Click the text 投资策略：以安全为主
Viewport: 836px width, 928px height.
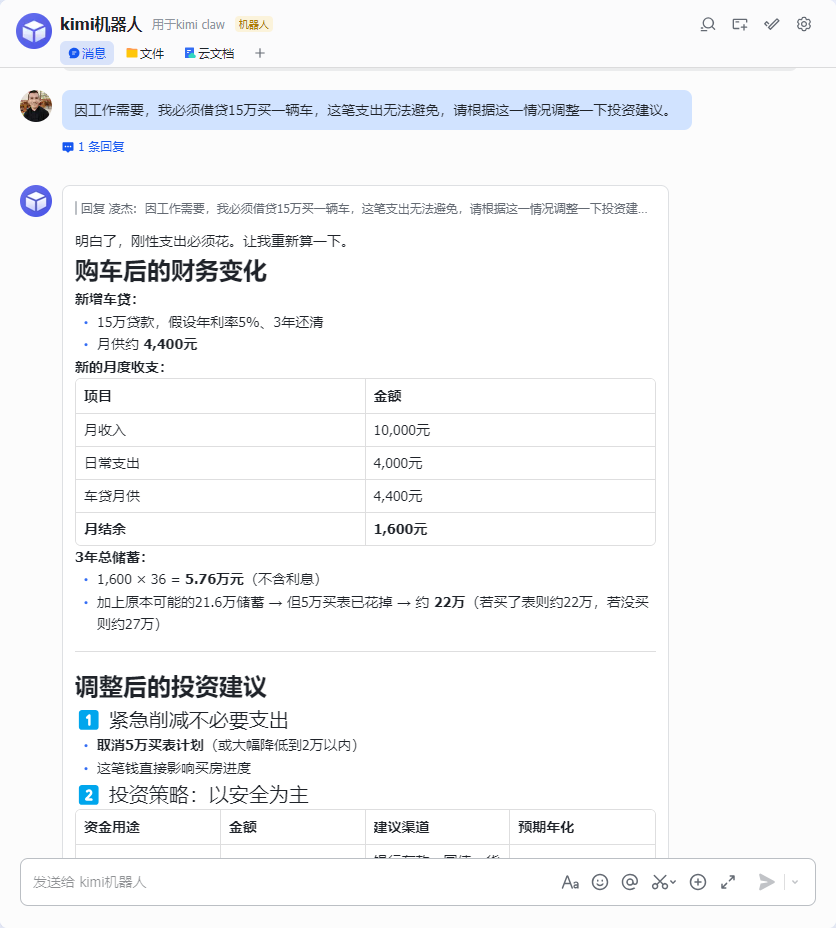click(208, 795)
